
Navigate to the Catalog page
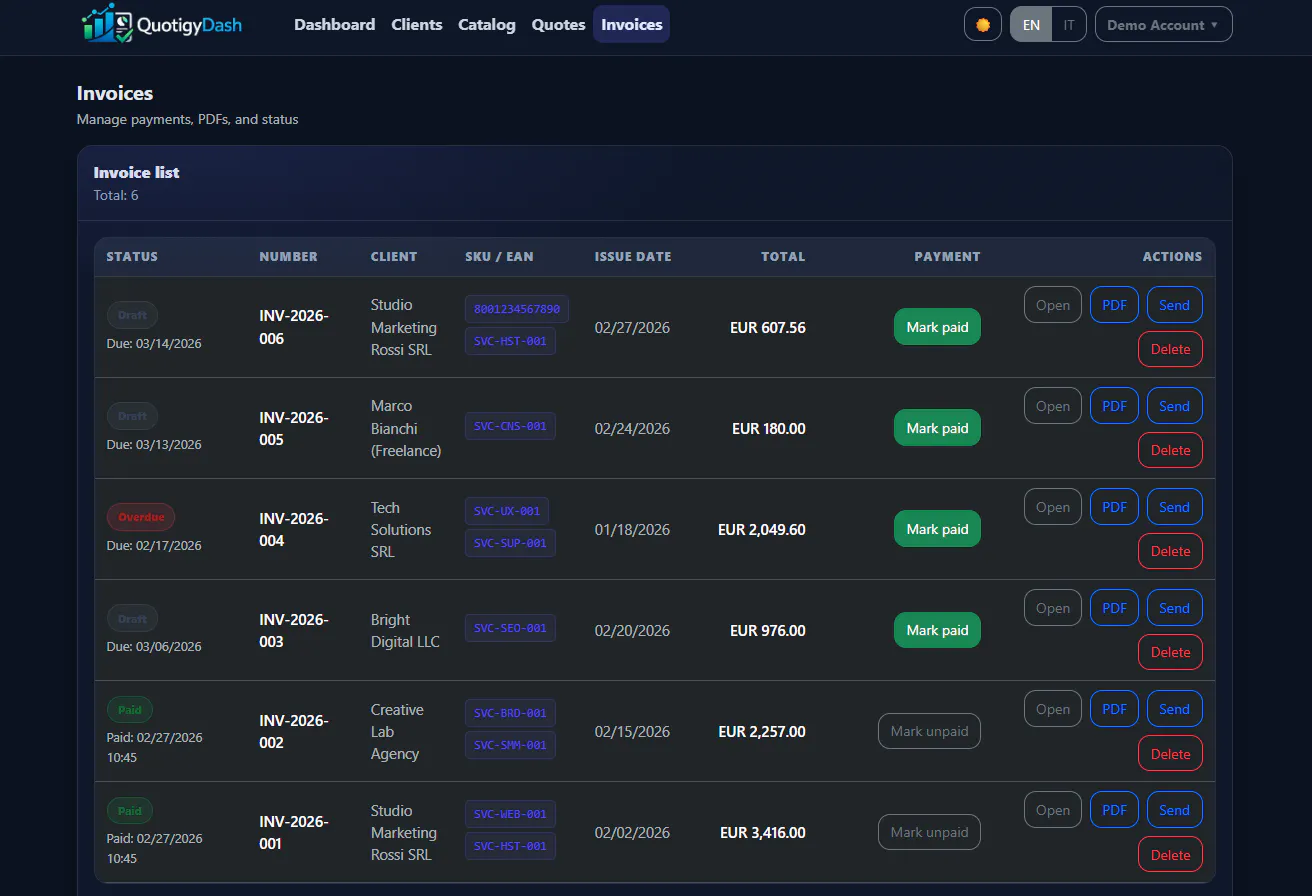(x=487, y=25)
